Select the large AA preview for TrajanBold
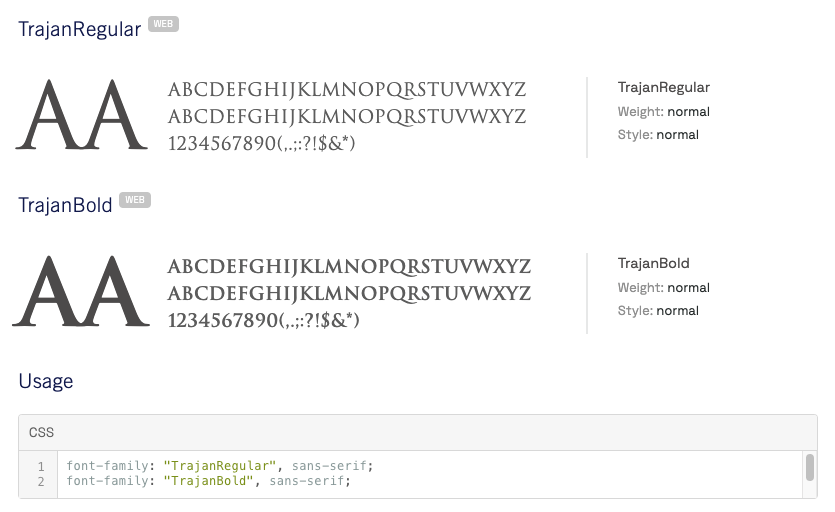The image size is (835, 512). pos(75,291)
